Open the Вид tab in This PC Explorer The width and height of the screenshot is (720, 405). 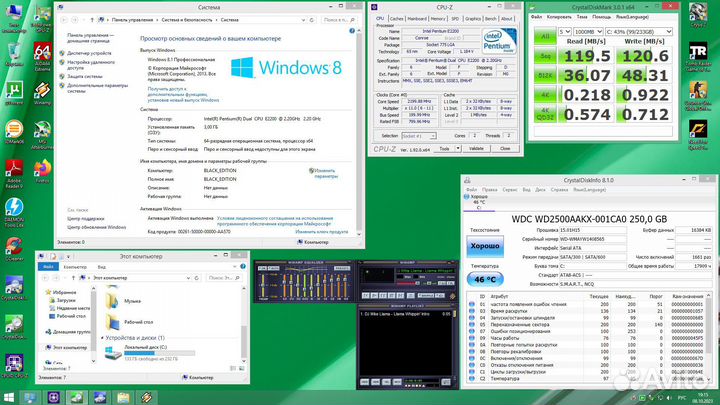[101, 267]
